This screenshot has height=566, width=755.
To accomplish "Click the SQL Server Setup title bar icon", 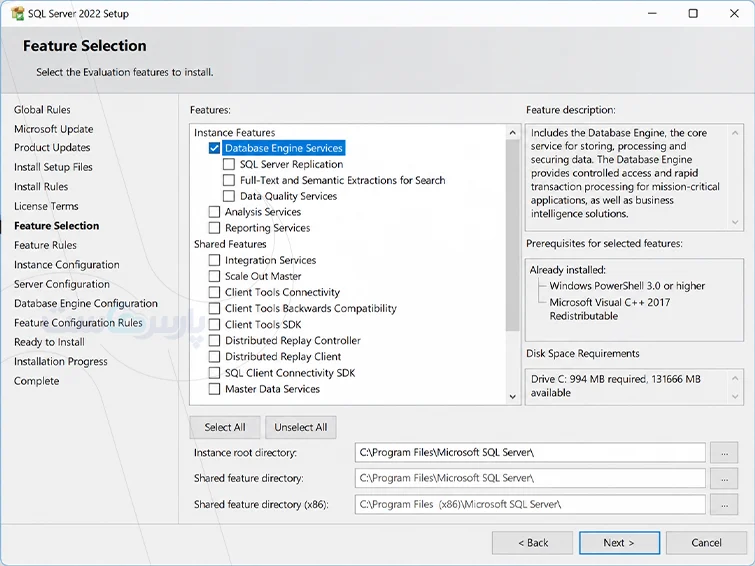I will (17, 13).
